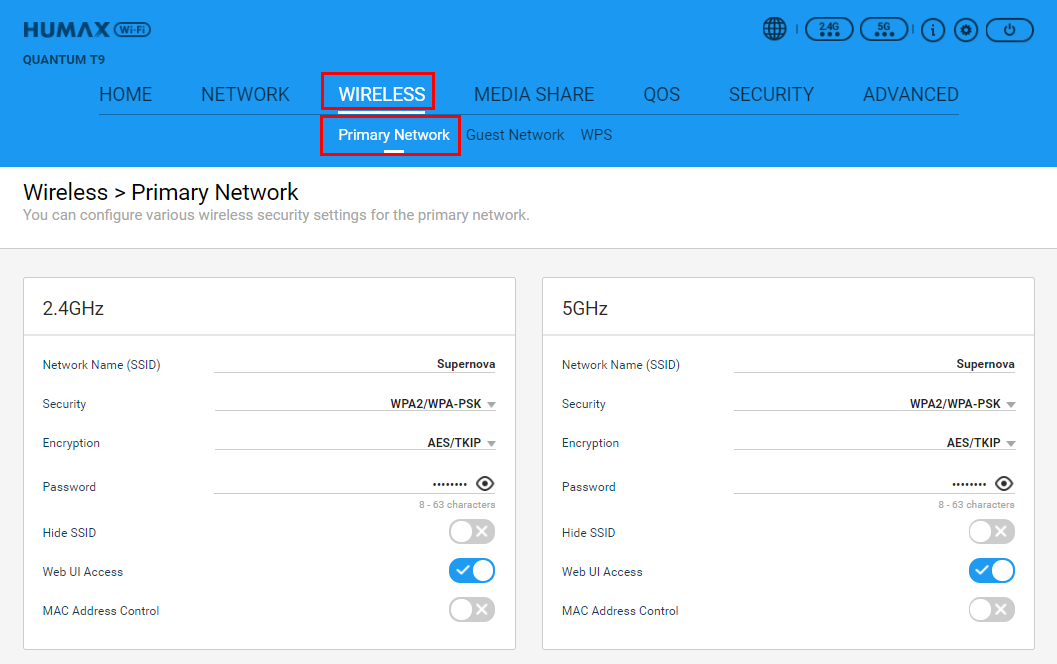Switch to Guest Network sub-tab

tap(515, 135)
